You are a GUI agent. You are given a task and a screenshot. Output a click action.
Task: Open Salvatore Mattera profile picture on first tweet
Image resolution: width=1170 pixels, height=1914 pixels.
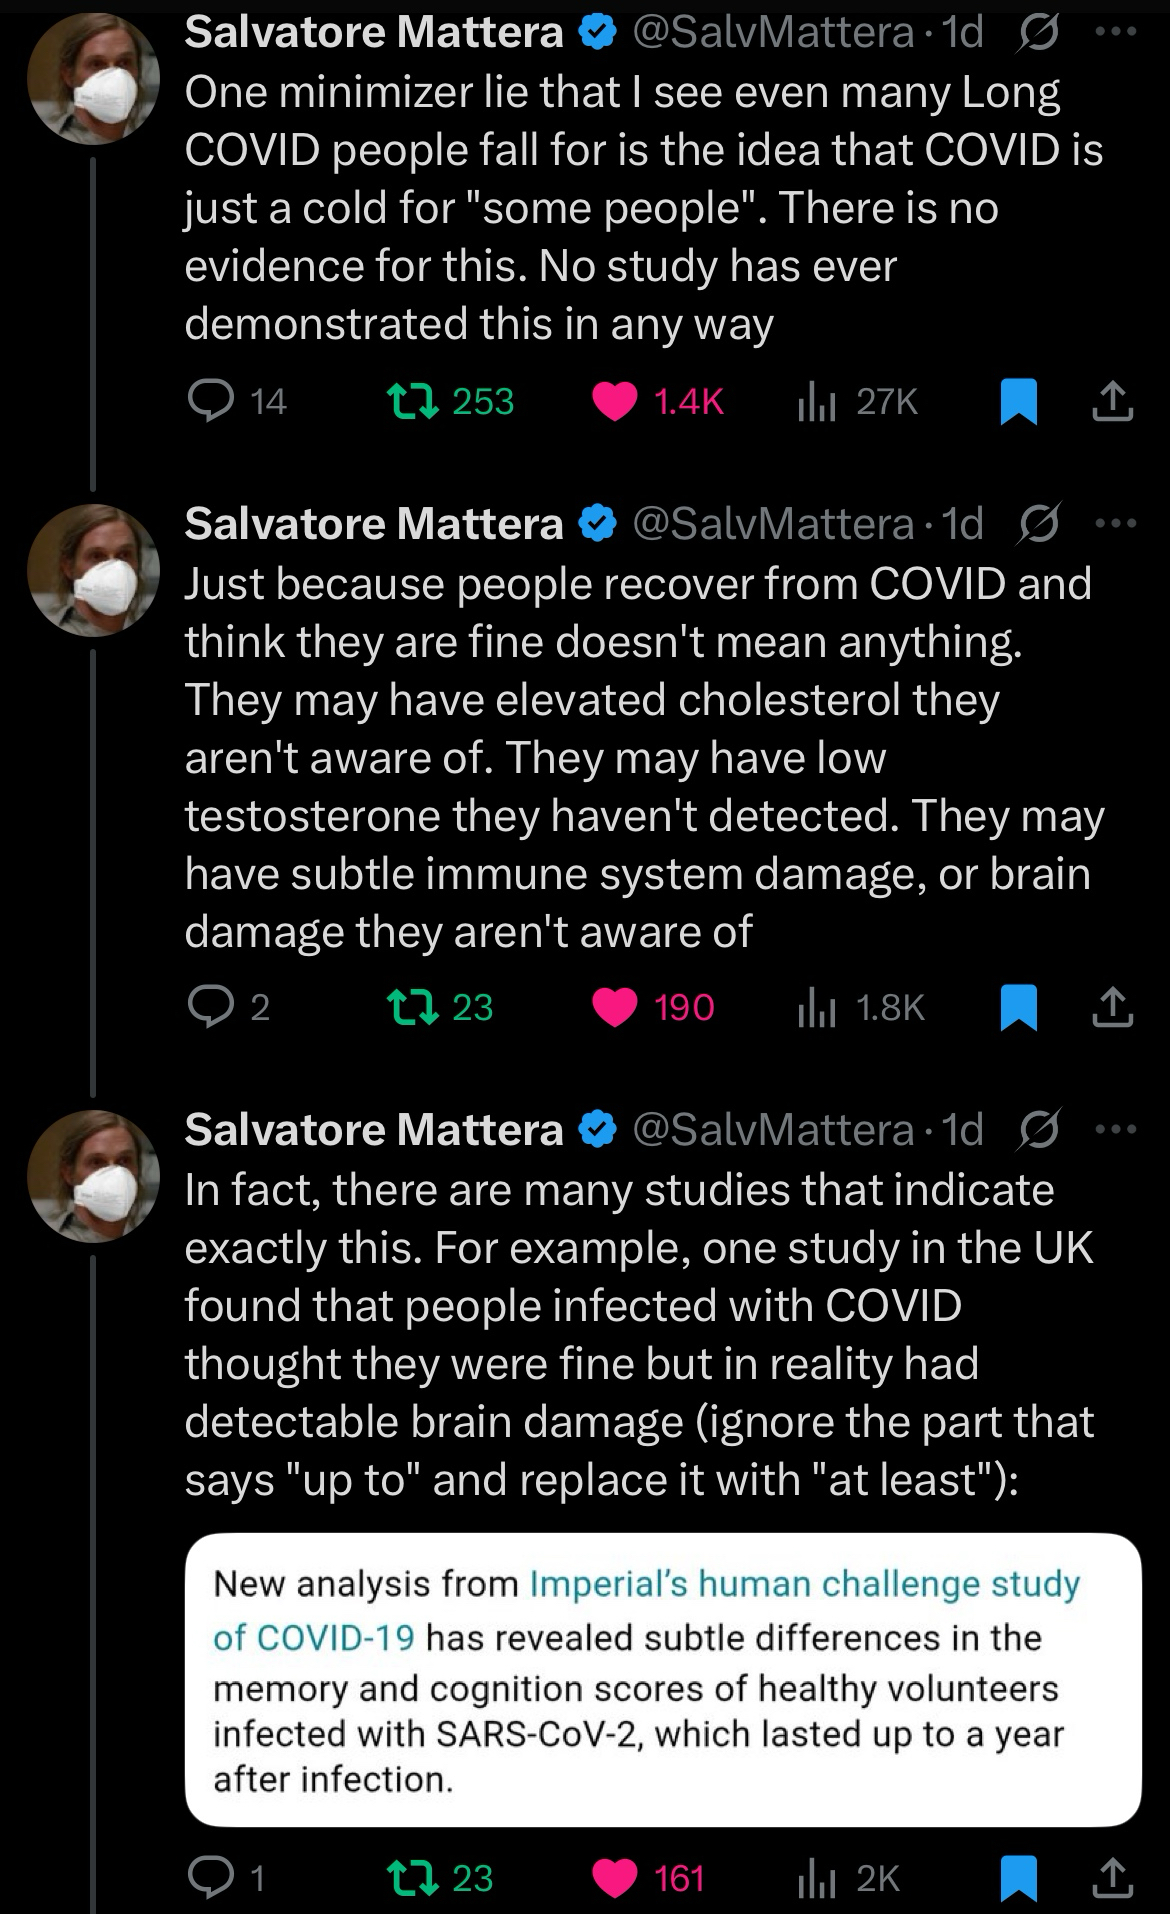click(93, 78)
